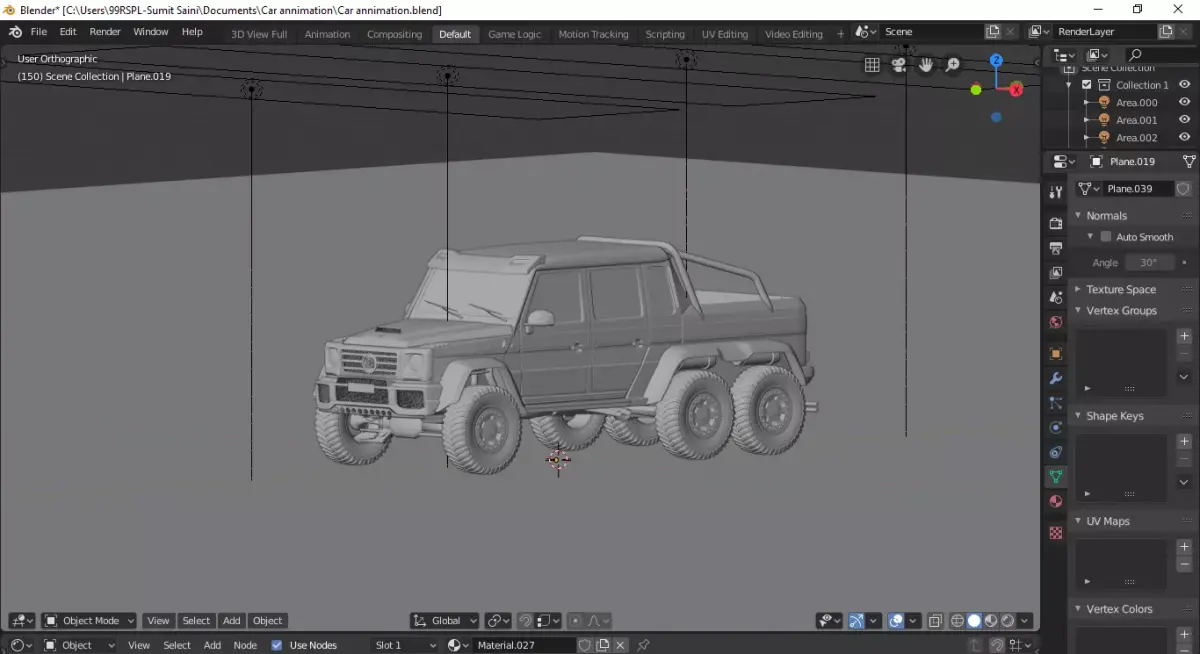Click the magnifier zoom-view icon
The image size is (1200, 654).
point(953,65)
